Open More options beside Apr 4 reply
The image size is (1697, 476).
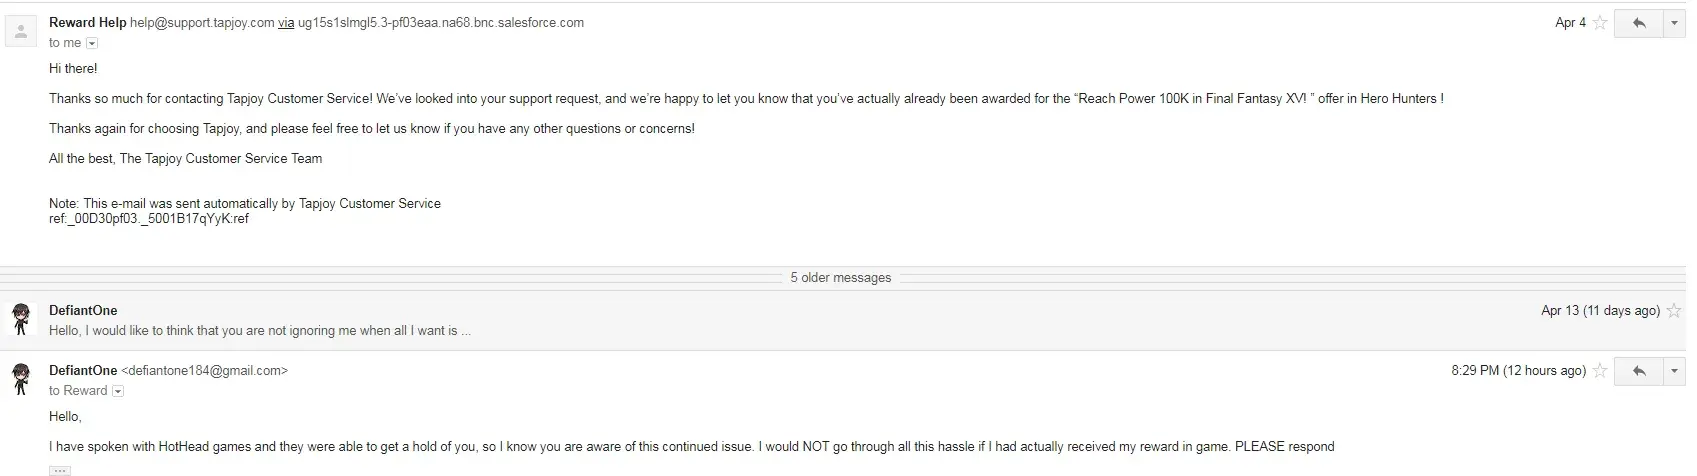tap(1675, 23)
